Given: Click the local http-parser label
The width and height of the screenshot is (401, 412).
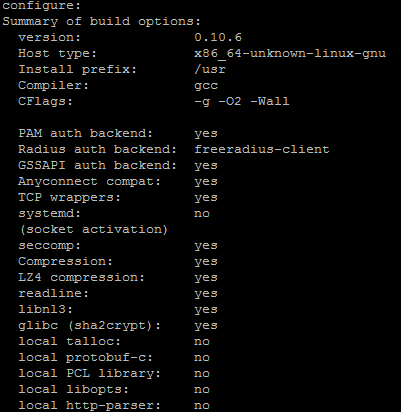Looking at the screenshot, I should click(89, 406).
